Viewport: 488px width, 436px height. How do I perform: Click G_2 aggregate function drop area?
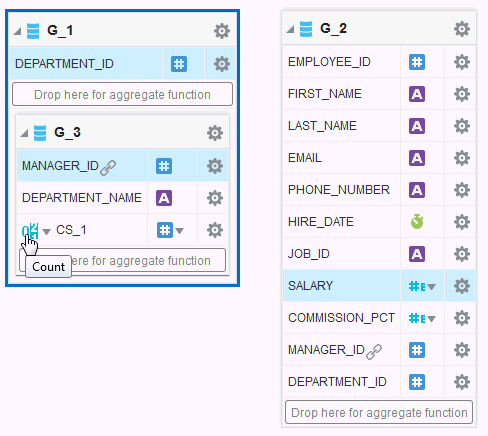coord(379,412)
